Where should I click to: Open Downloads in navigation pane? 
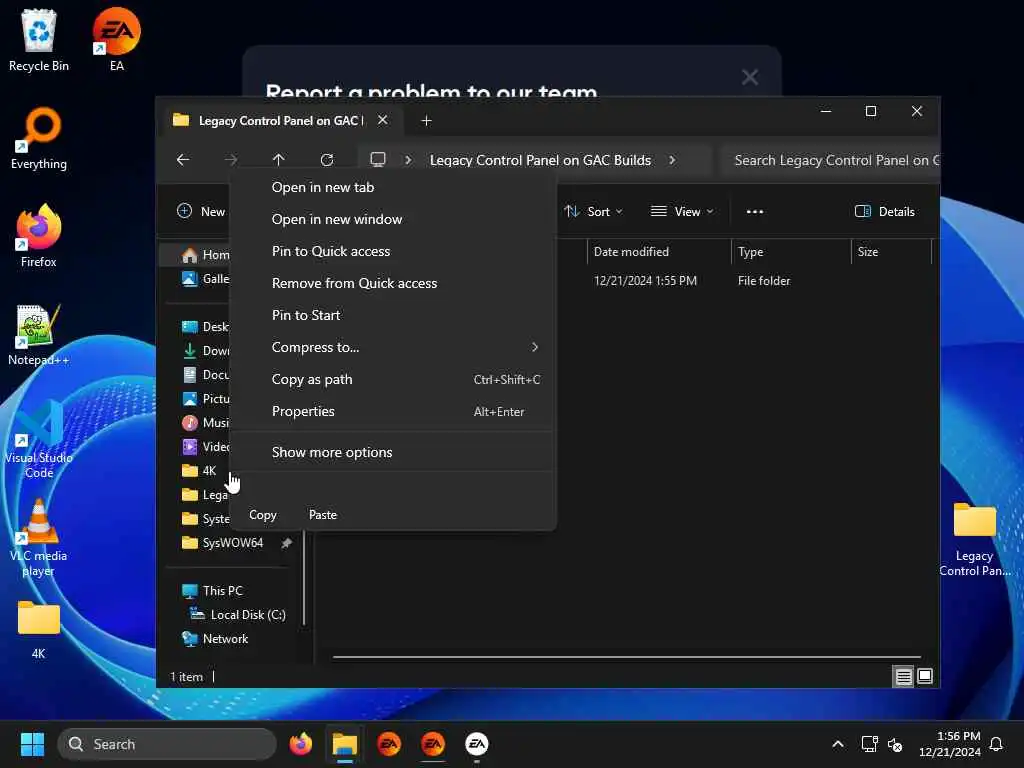point(205,351)
